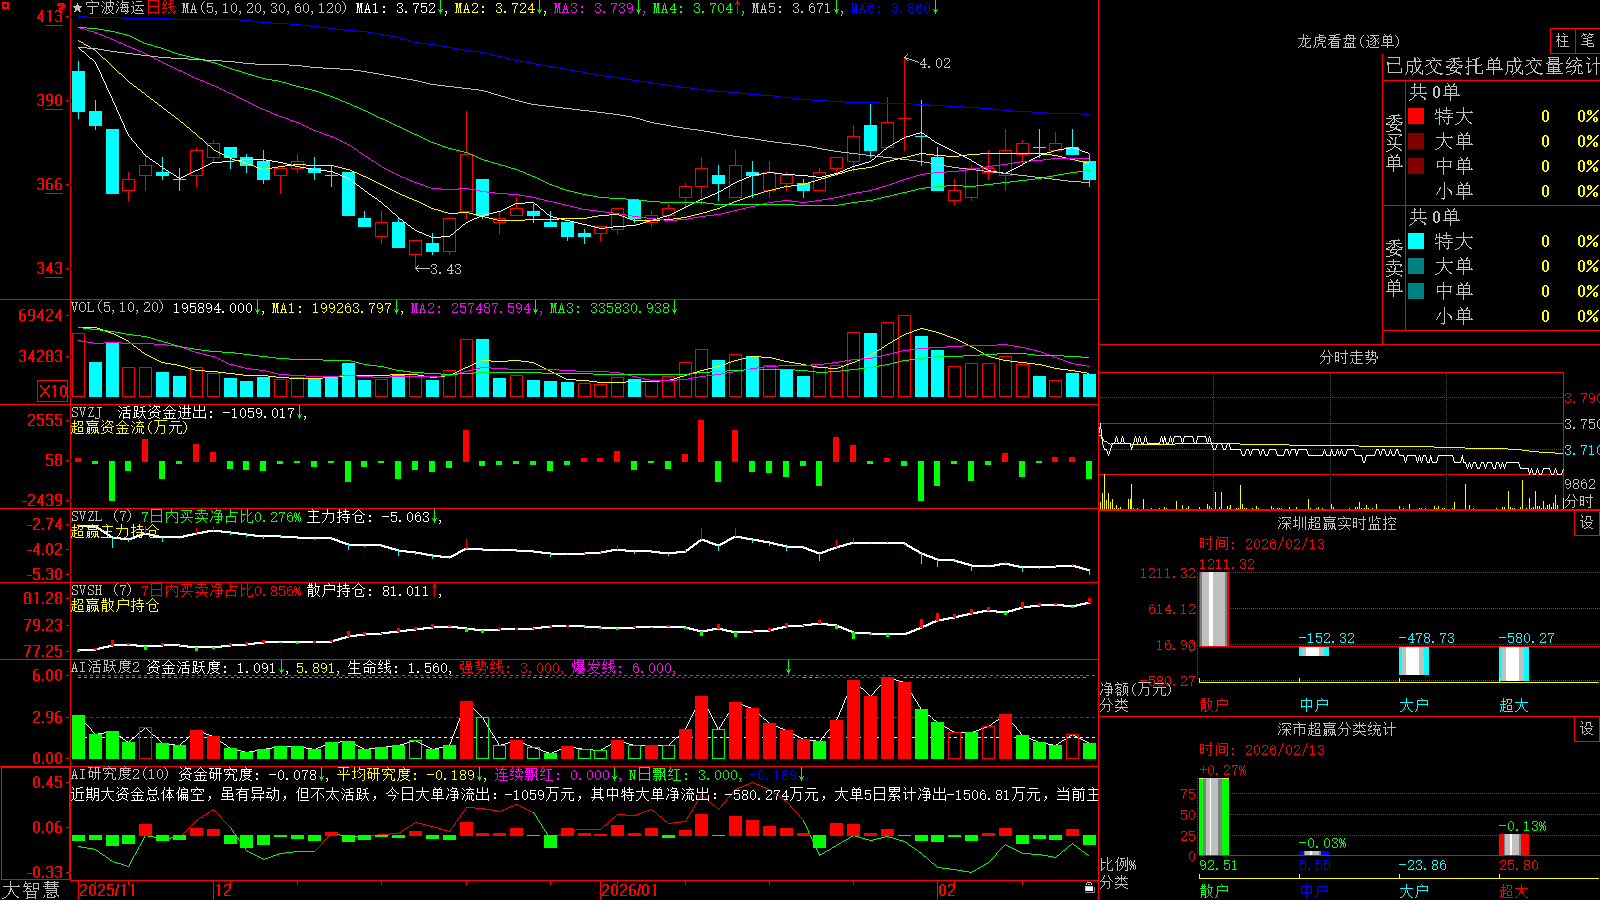This screenshot has height=900, width=1600.
Task: Click 超大 category label under 分类统计 chart
Action: 1513,890
